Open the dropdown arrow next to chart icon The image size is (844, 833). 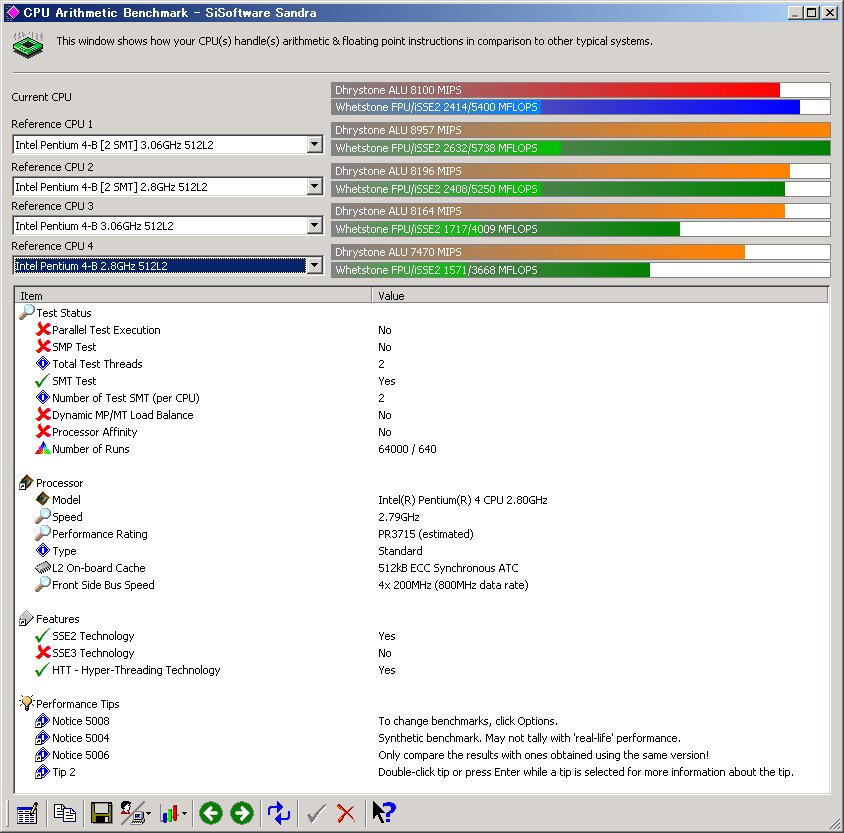184,813
